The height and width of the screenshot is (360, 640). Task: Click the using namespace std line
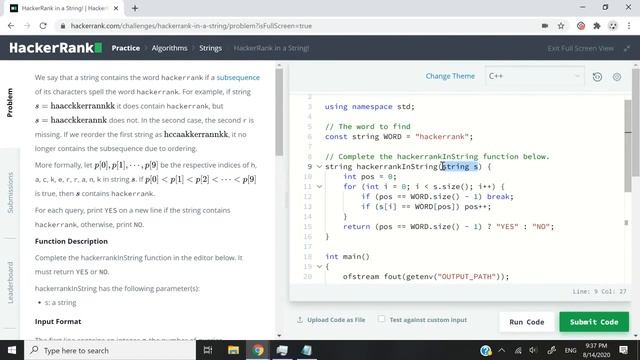(370, 107)
